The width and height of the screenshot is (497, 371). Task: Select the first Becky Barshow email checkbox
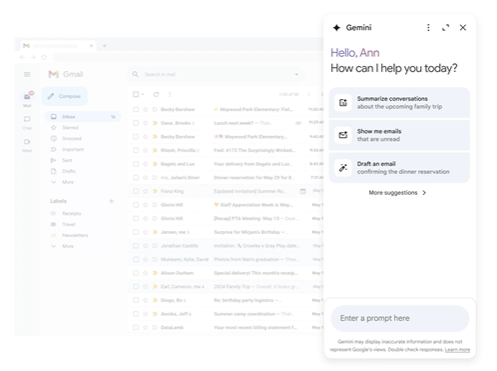coord(136,109)
